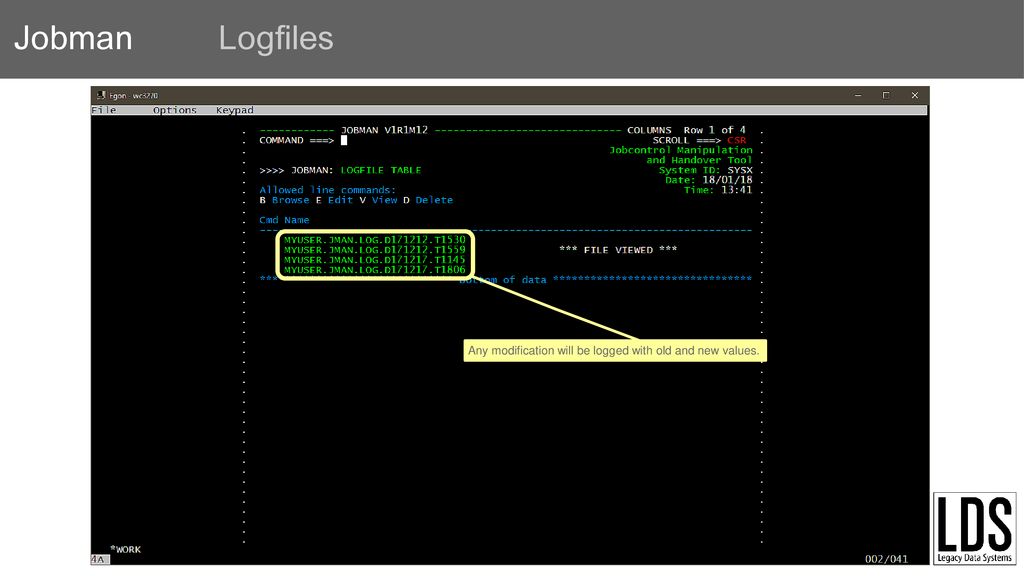1024x576 pixels.
Task: Click the cursor position 002/041 indicator
Action: point(886,559)
